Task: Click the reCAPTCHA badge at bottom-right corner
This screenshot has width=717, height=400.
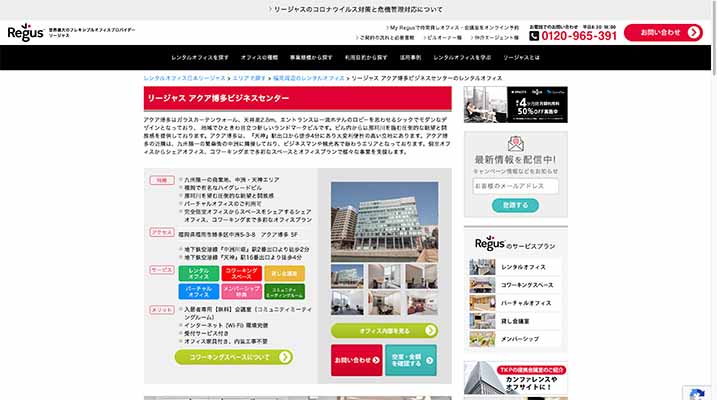Action: pos(699,393)
